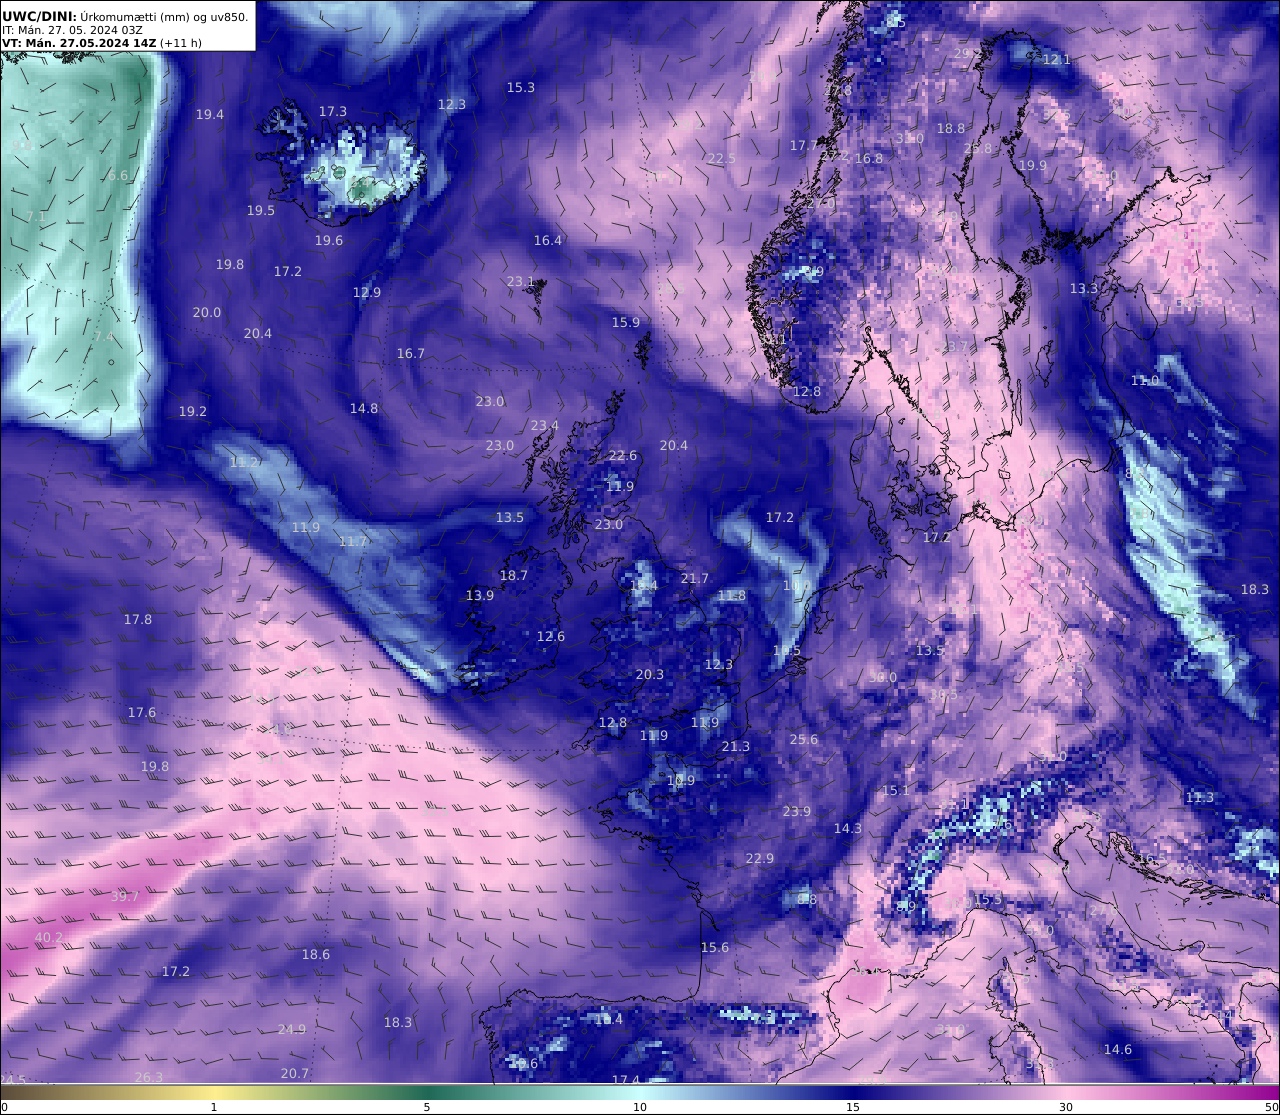This screenshot has height=1115, width=1280.
Task: Select the 24.9 value in the southwest Atlantic
Action: click(292, 1030)
